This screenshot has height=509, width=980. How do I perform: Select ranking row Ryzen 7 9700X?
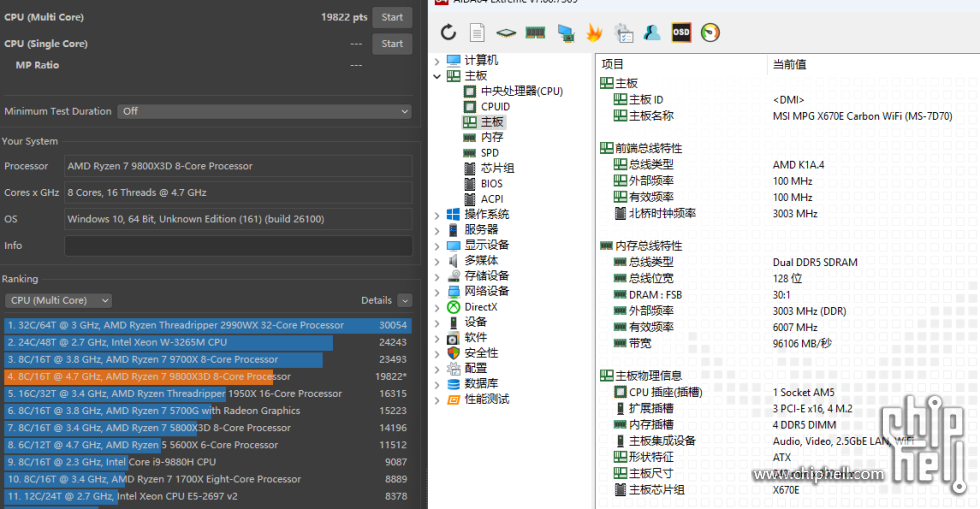pyautogui.click(x=208, y=360)
